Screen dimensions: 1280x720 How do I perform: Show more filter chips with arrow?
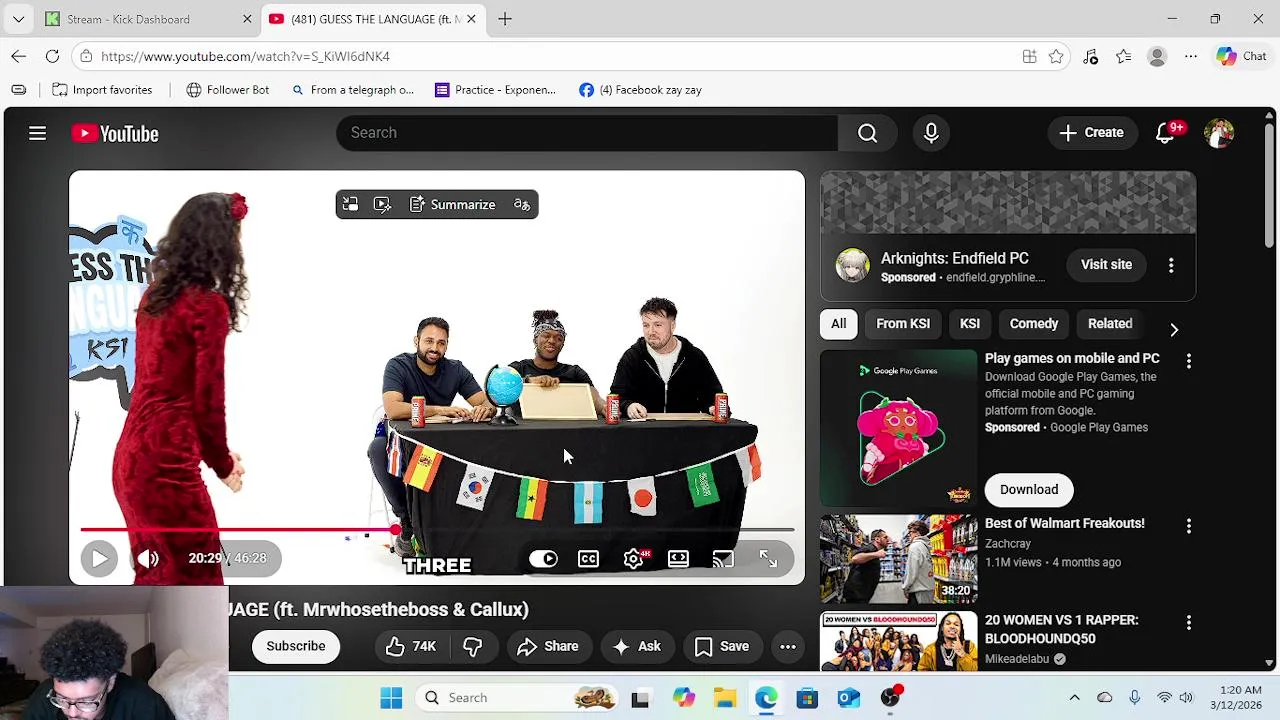coord(1174,328)
